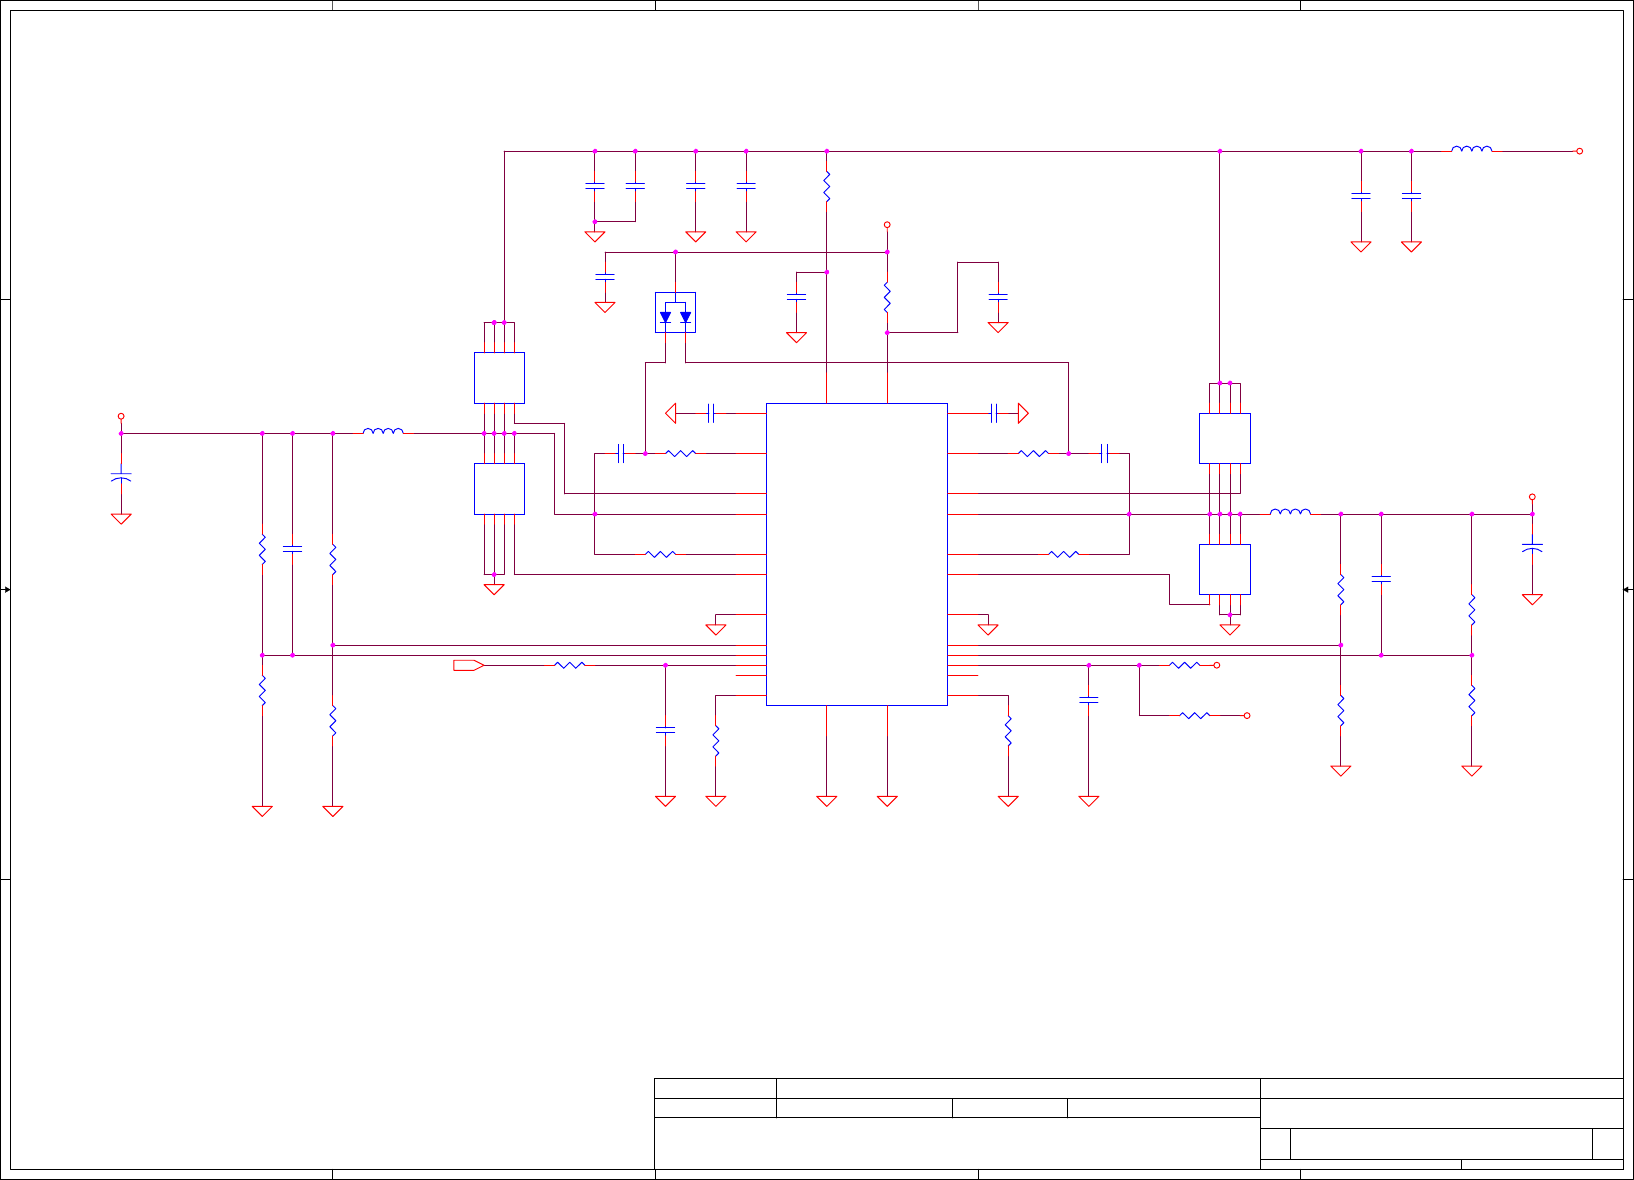This screenshot has height=1180, width=1634.
Task: Select the inductor after the left input terminal
Action: [383, 431]
